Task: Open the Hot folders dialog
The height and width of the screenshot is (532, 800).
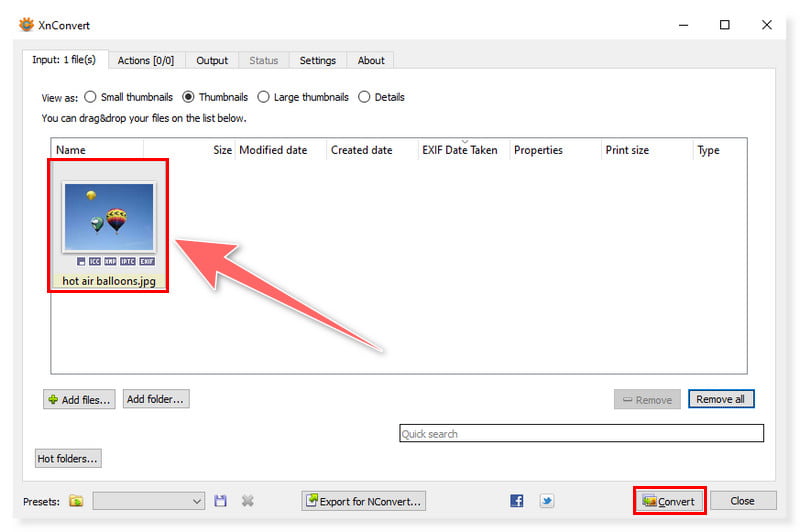Action: click(68, 459)
